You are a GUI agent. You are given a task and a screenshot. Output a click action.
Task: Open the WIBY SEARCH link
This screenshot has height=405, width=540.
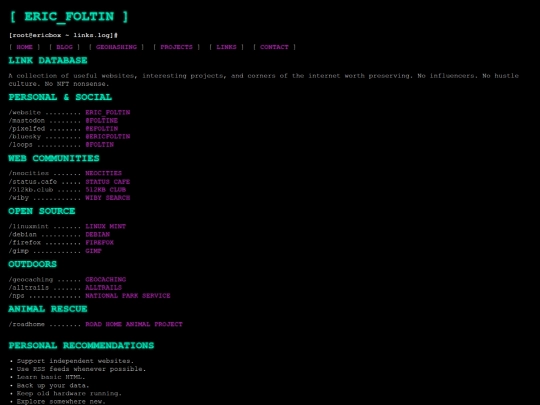coord(108,198)
